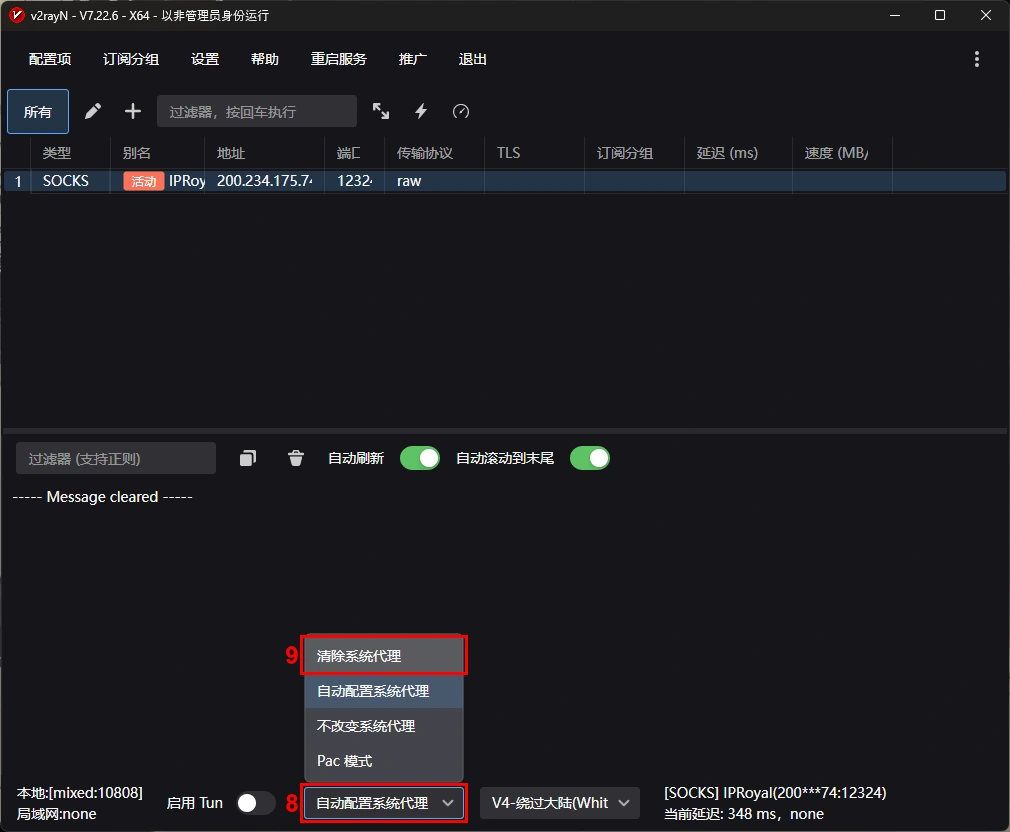Click the plus icon to add a group
This screenshot has height=832, width=1010.
pos(133,111)
